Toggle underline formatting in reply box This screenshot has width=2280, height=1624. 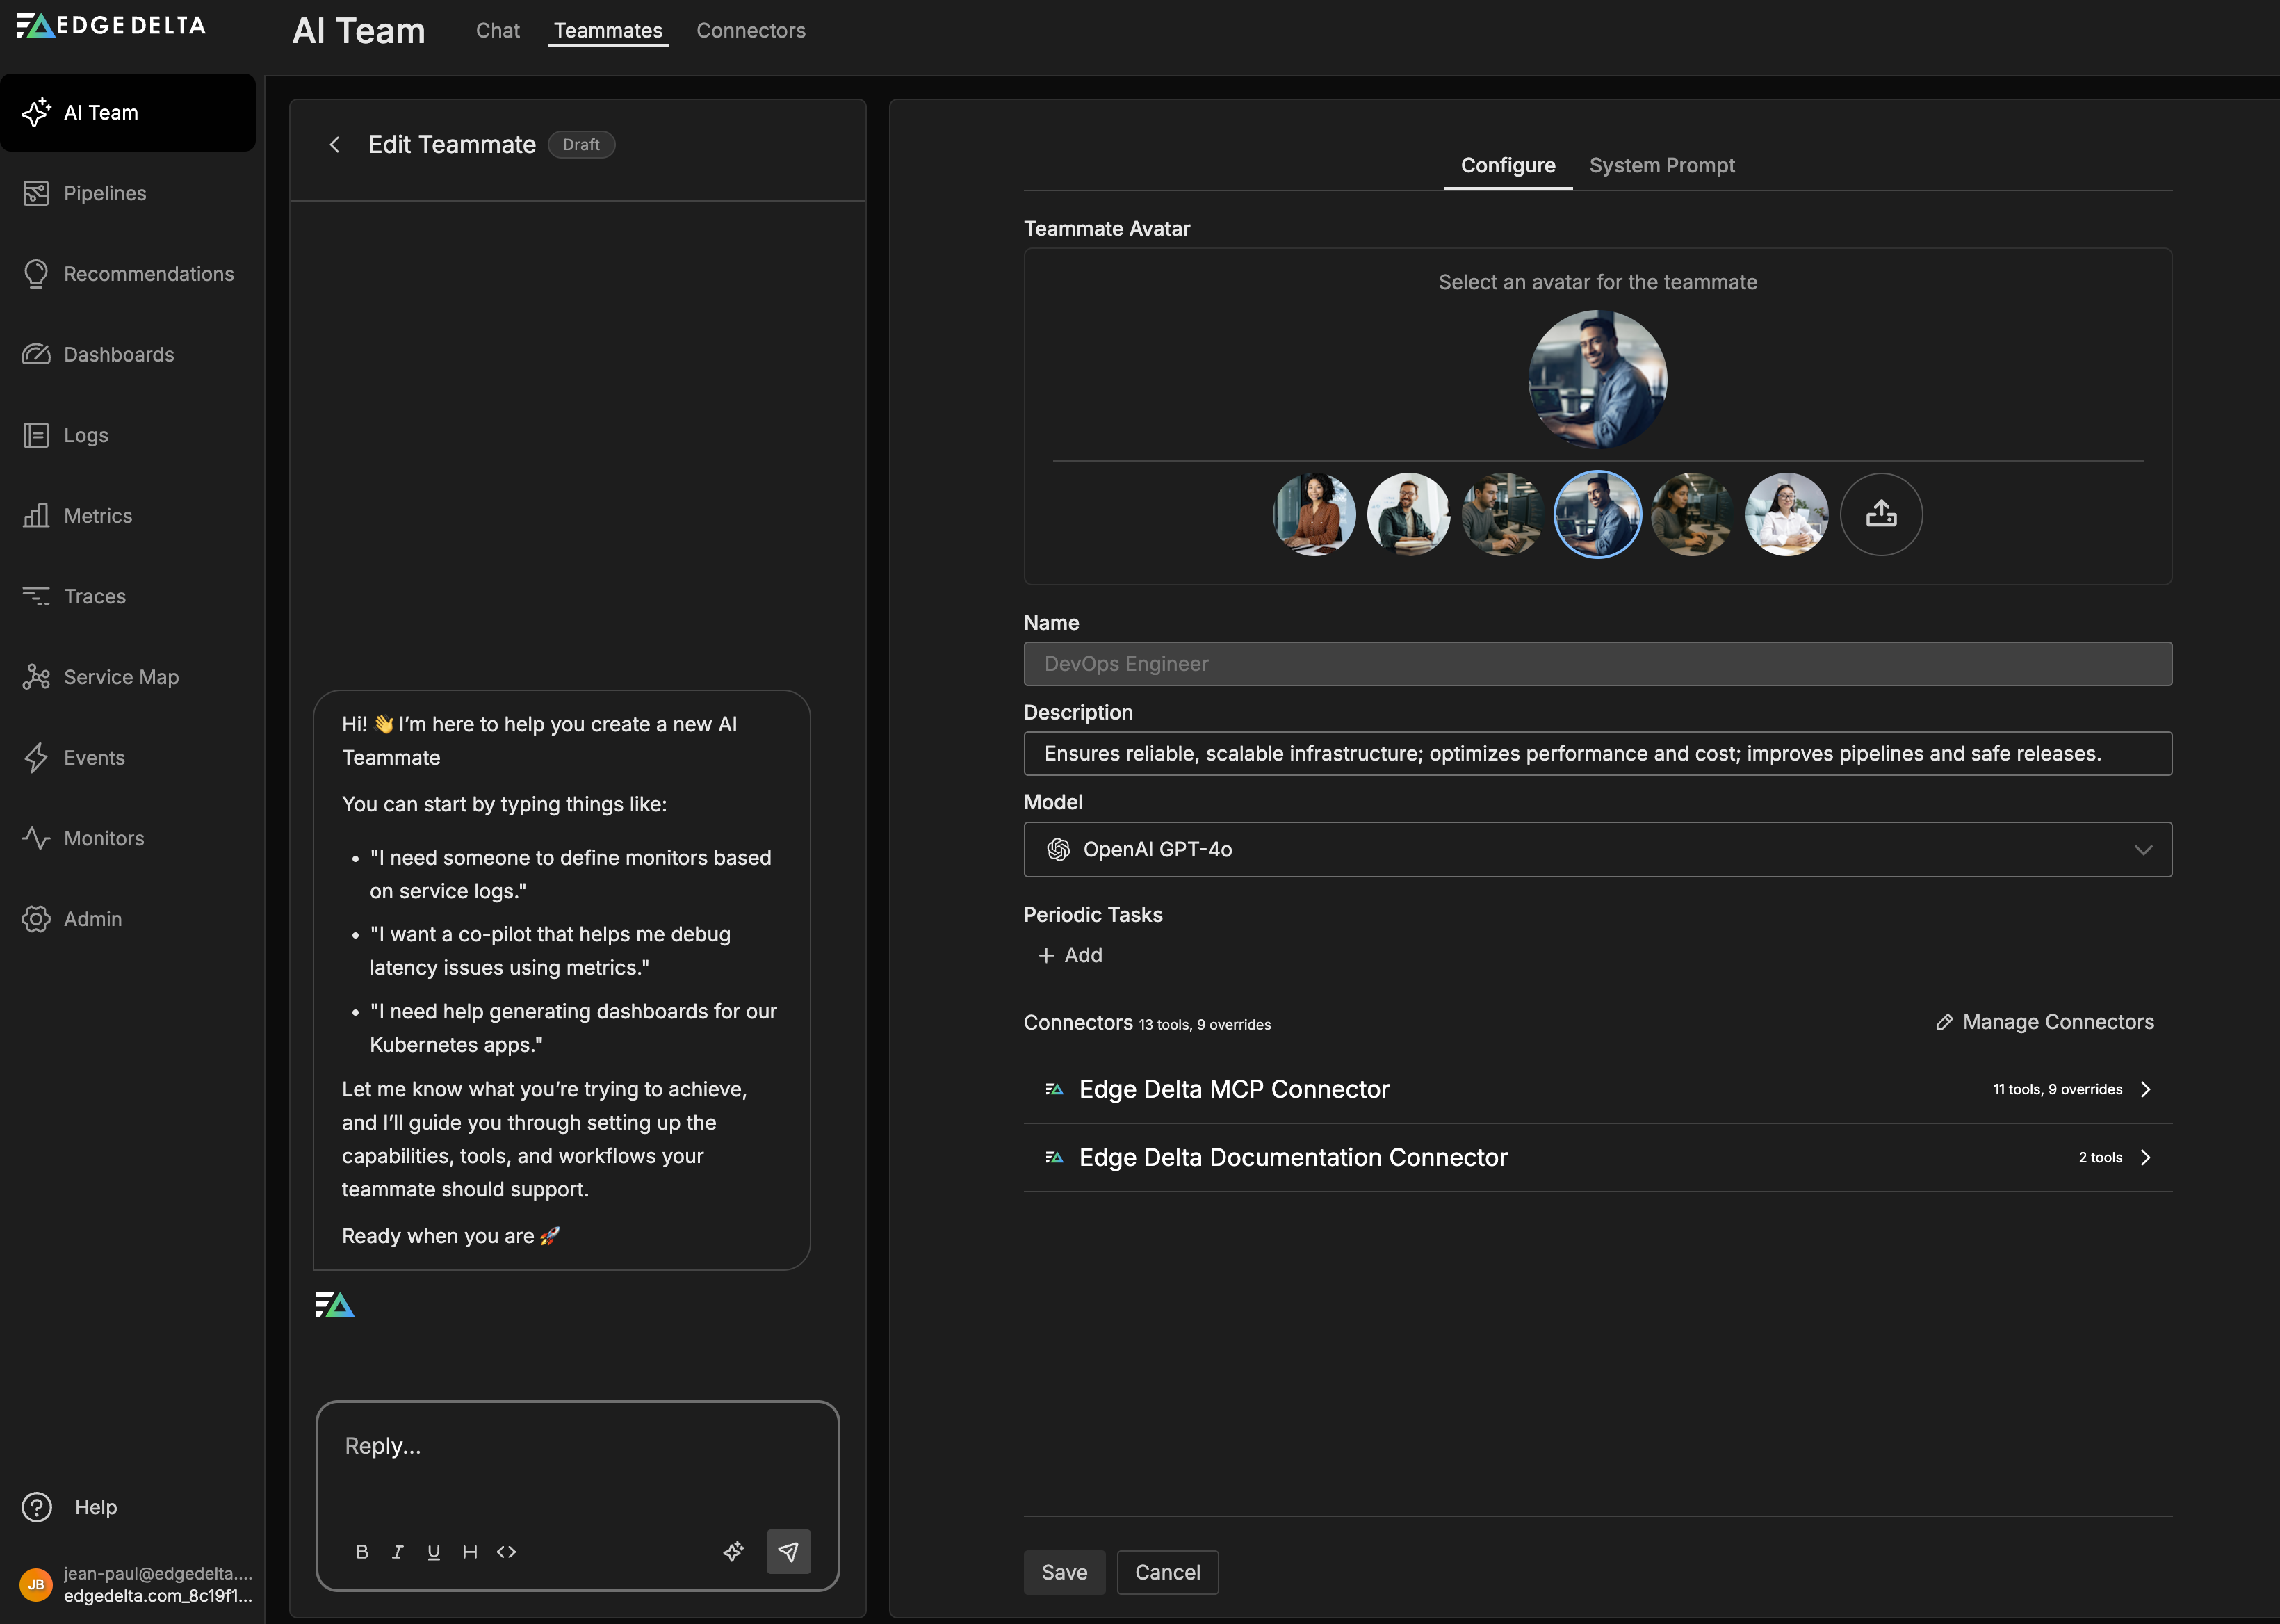point(433,1551)
